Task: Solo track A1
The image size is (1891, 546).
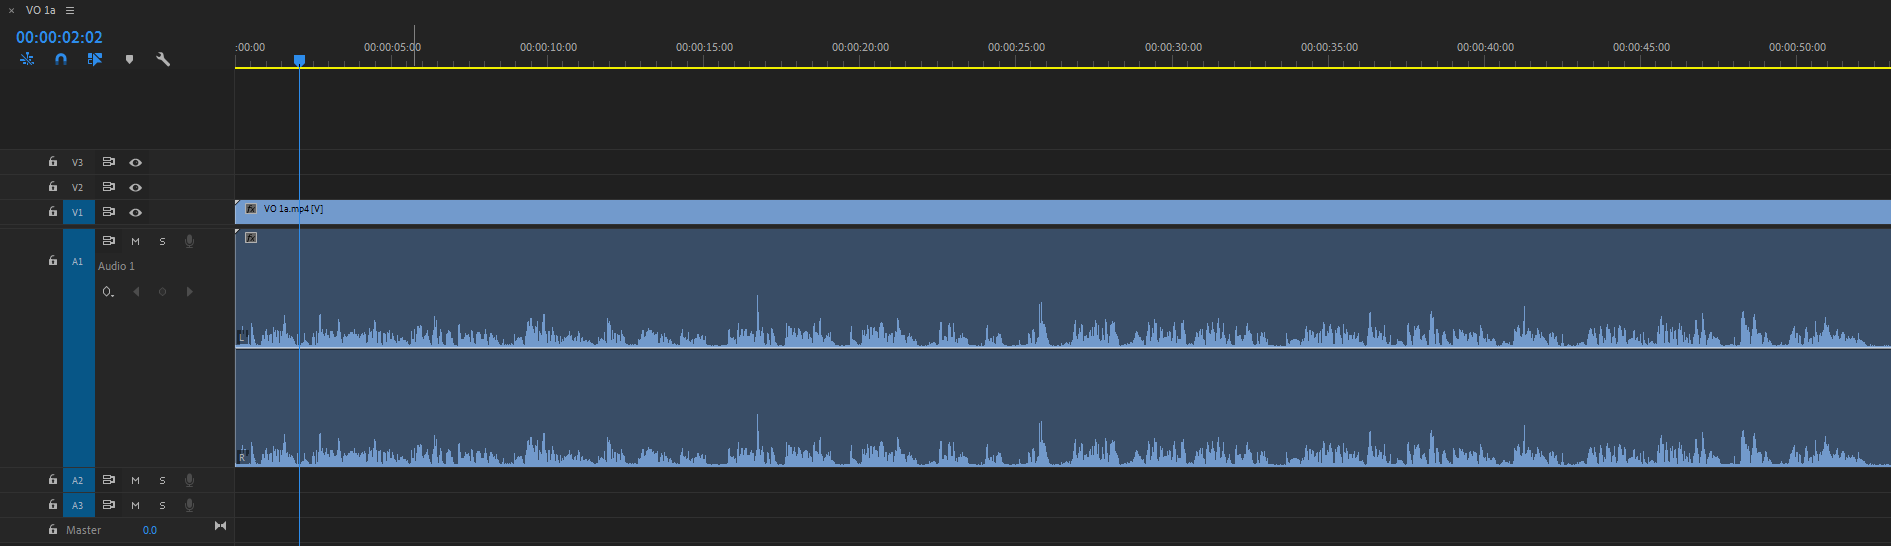Action: [162, 241]
